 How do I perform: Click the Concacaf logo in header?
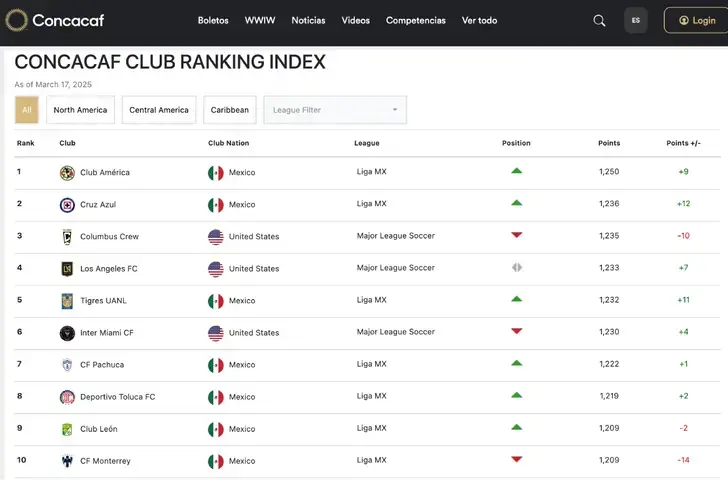55,20
